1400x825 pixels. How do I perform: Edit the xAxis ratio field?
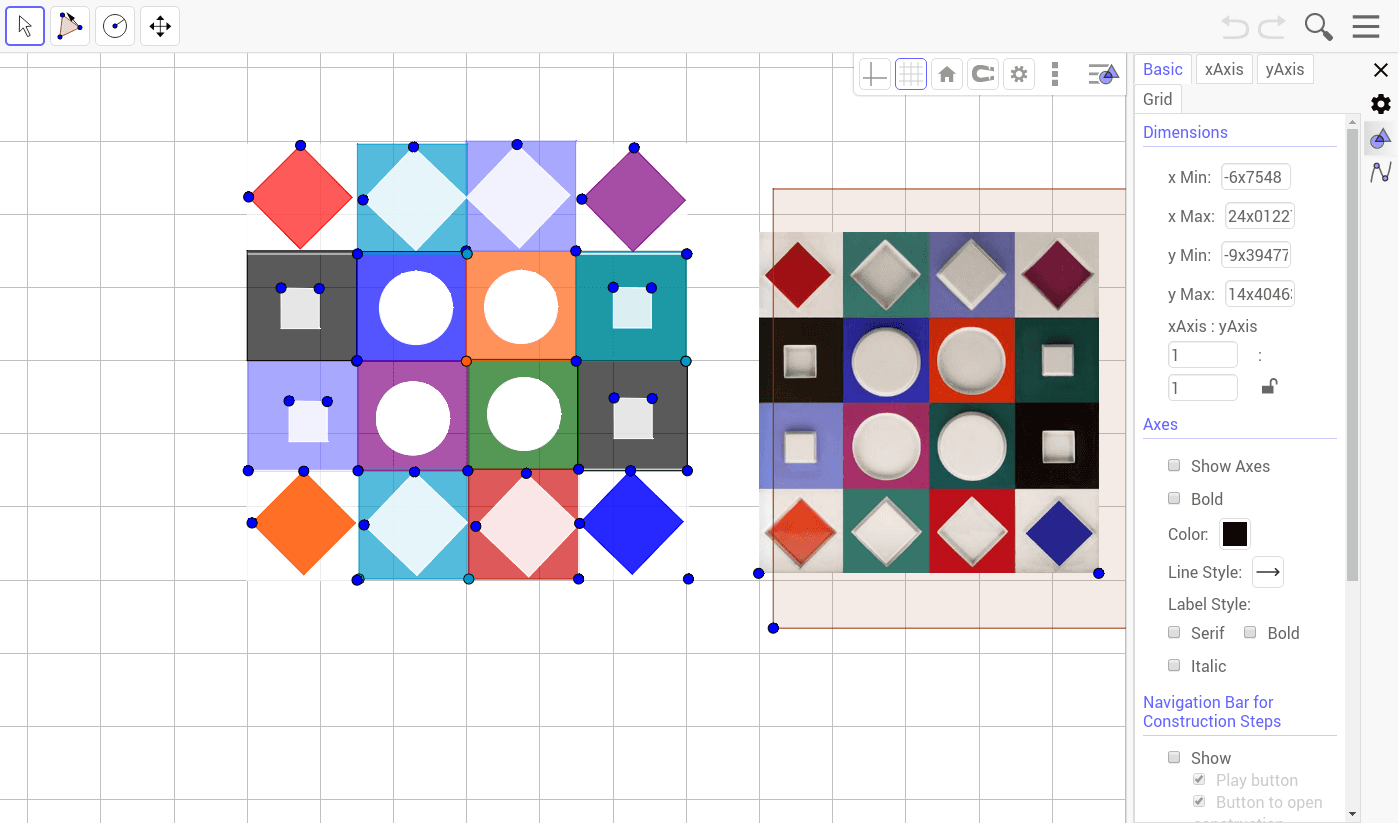pyautogui.click(x=1203, y=355)
